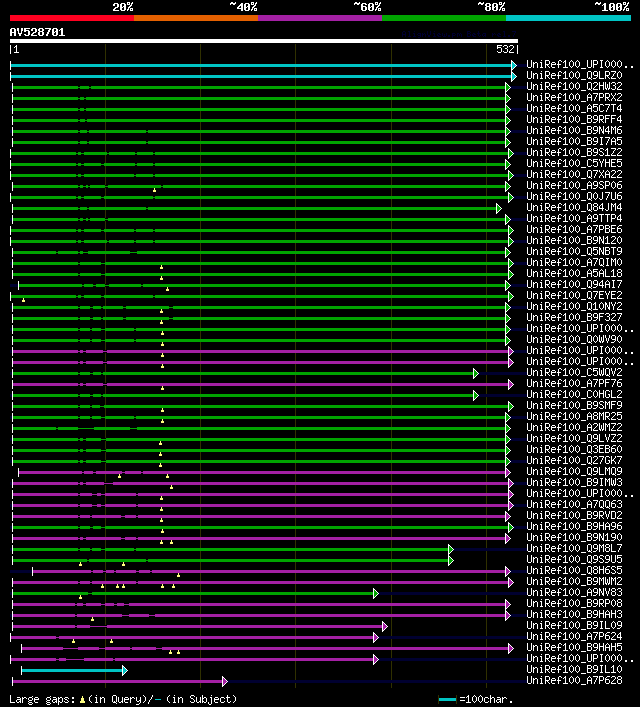Select the UniRef100_B9S1Z2 label
The height and width of the screenshot is (707, 640).
(574, 152)
